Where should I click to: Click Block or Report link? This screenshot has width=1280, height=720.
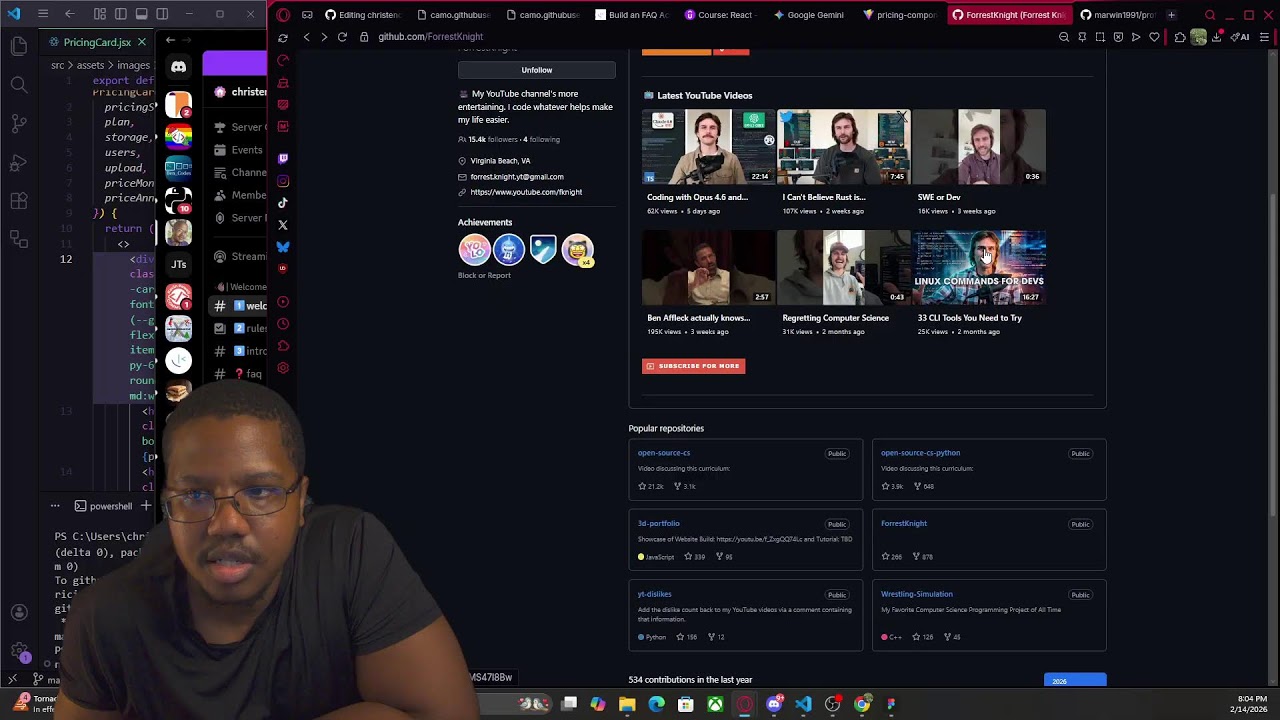(x=484, y=275)
